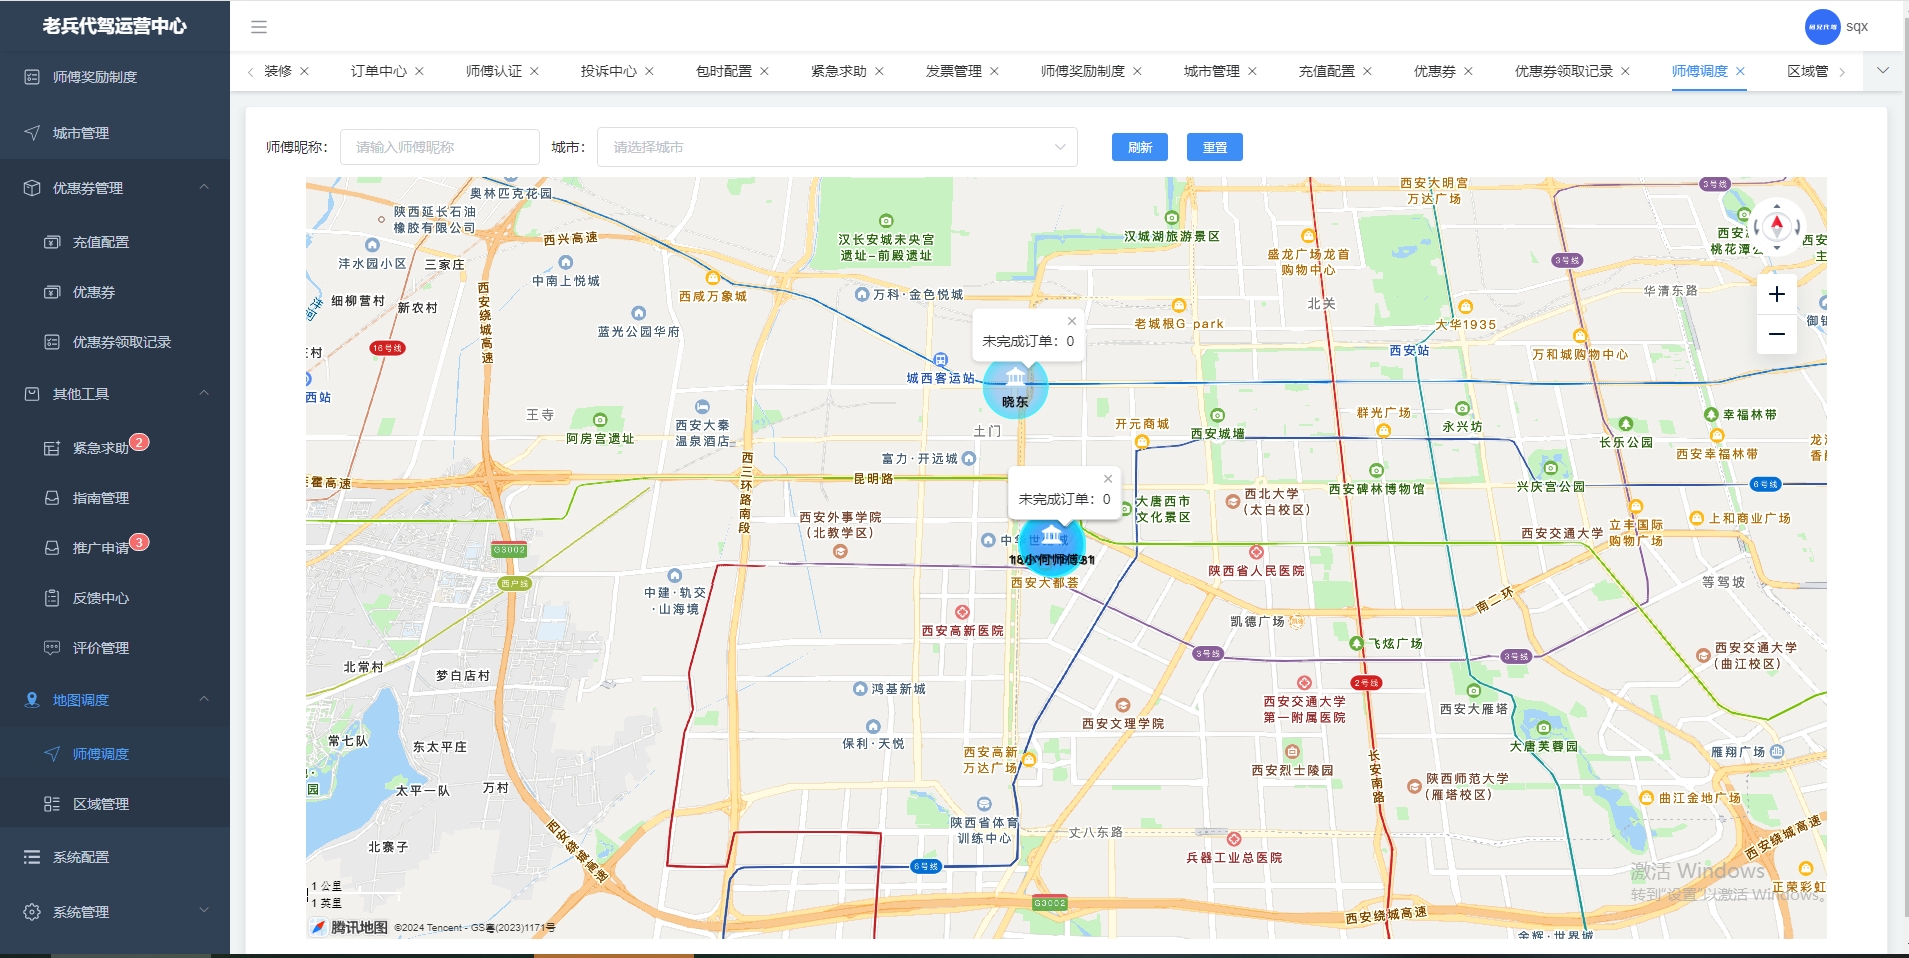Expand the 系统管理 sidebar group
1909x958 pixels.
(x=115, y=912)
